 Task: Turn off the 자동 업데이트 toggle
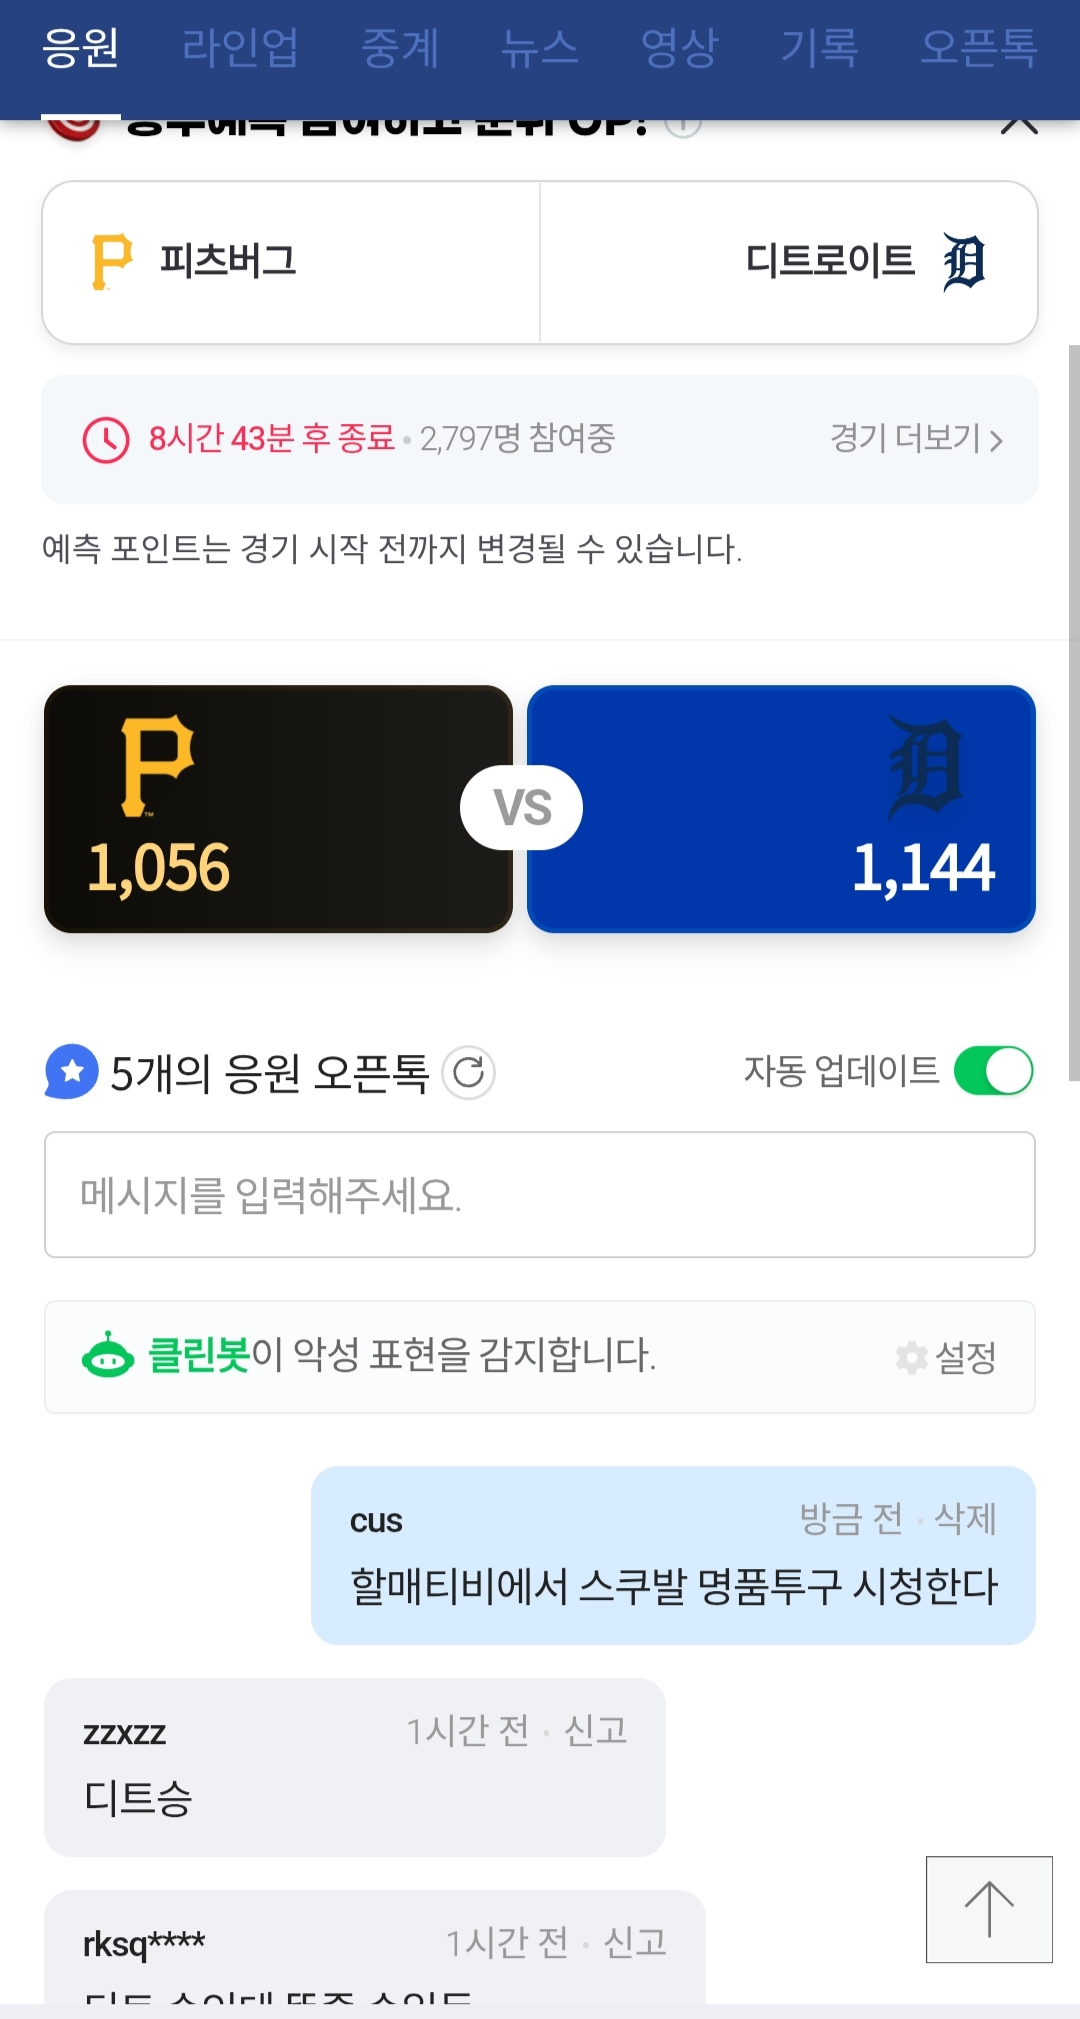click(x=993, y=1071)
